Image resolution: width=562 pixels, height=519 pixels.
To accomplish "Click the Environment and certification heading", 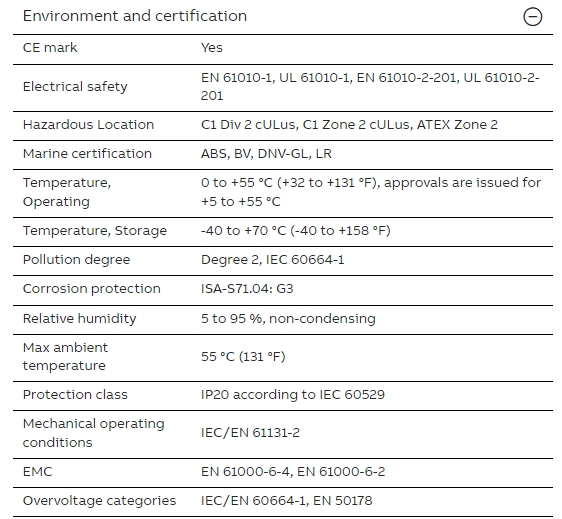I will click(135, 16).
